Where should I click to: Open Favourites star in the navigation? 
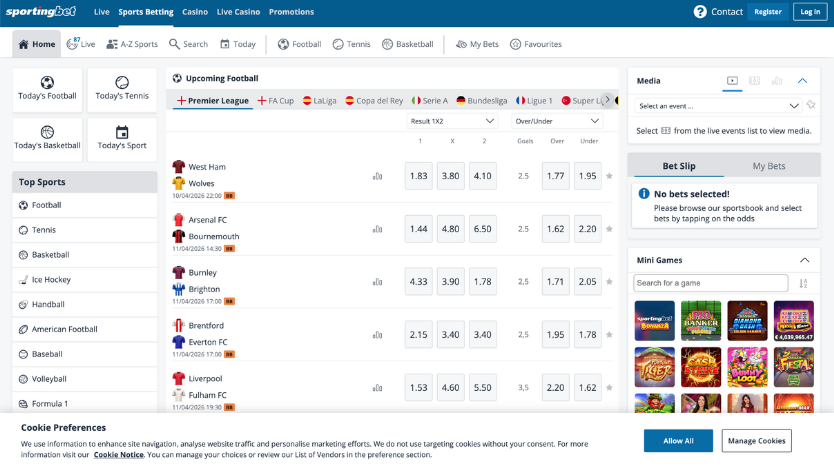click(536, 44)
